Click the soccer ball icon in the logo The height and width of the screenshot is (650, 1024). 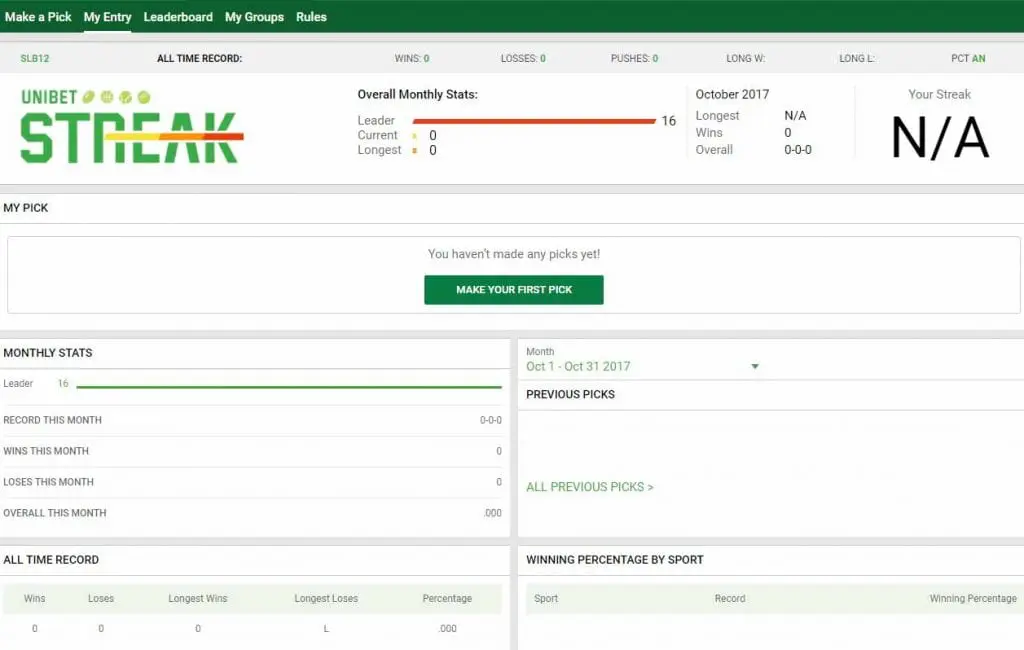(x=125, y=98)
